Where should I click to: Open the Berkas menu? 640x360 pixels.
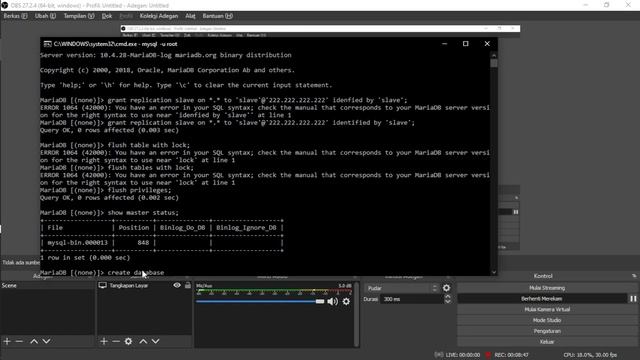pyautogui.click(x=15, y=16)
